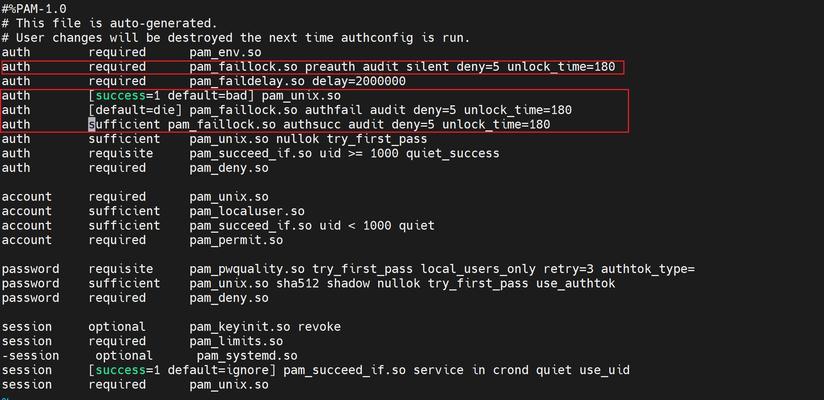Click green 'success' in session crond line
Viewport: 824px width, 400px height.
click(120, 370)
